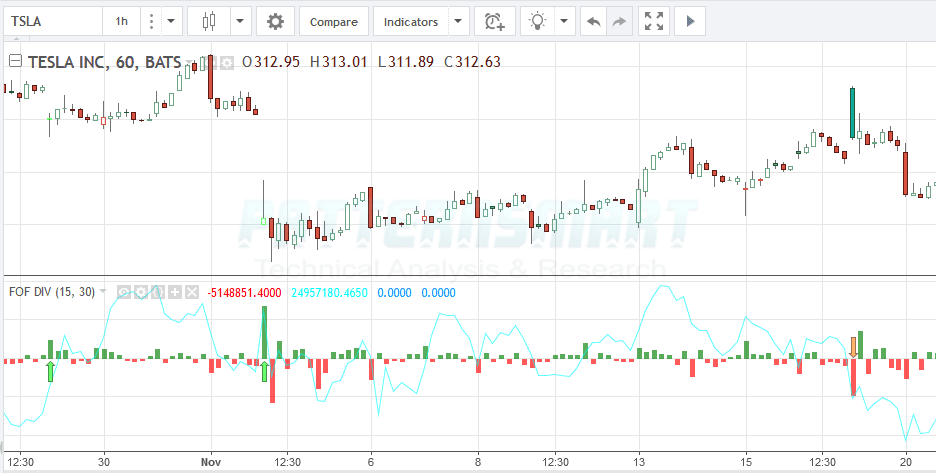This screenshot has width=936, height=473.
Task: Click the tall teal candlestick in the price chart
Action: (852, 113)
